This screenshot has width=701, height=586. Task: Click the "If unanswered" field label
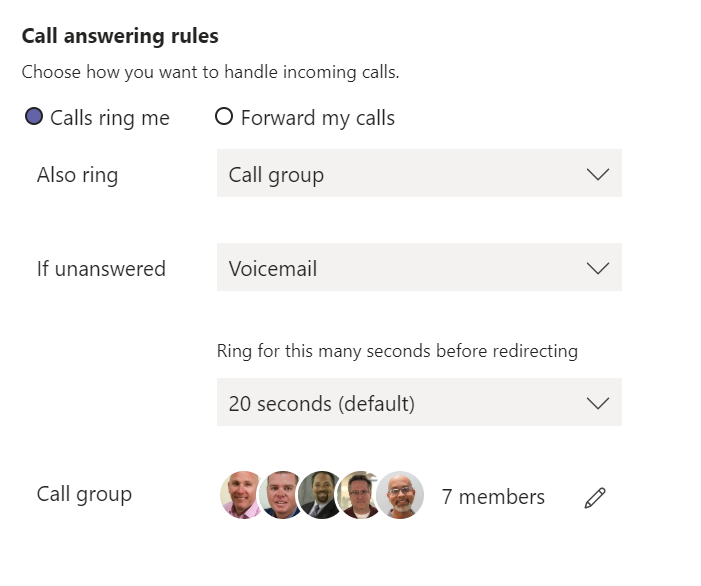pos(101,269)
